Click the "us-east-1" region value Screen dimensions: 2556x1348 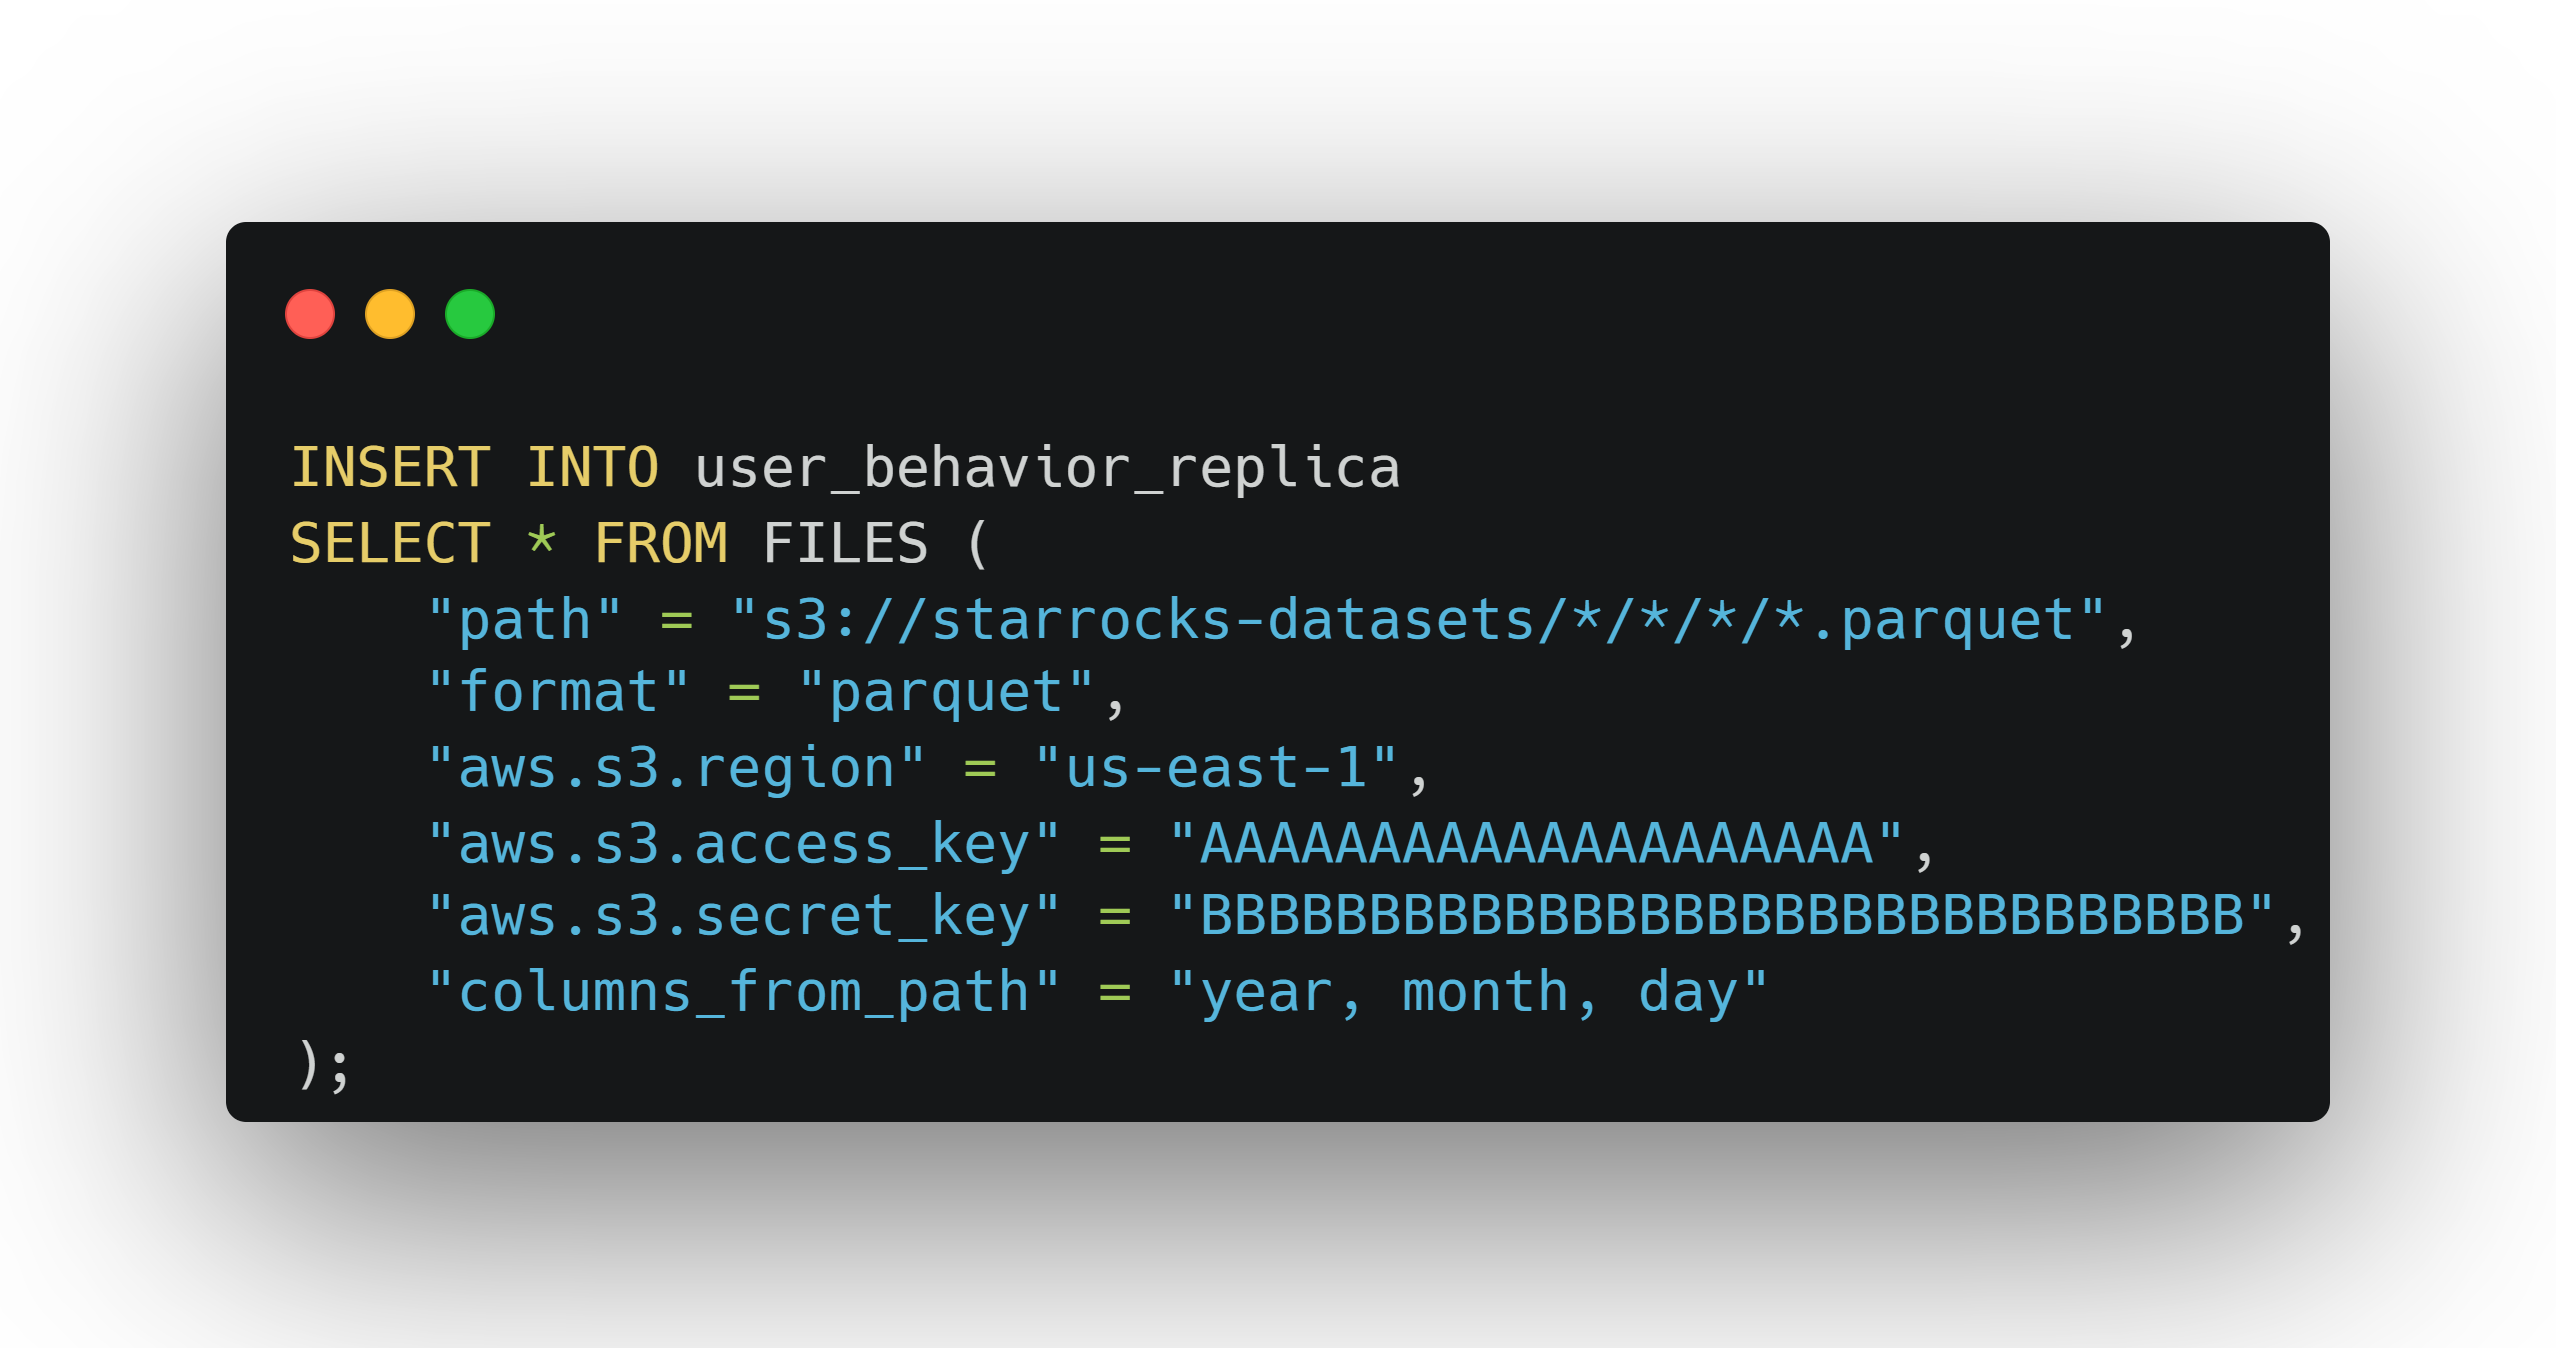[x=1215, y=769]
